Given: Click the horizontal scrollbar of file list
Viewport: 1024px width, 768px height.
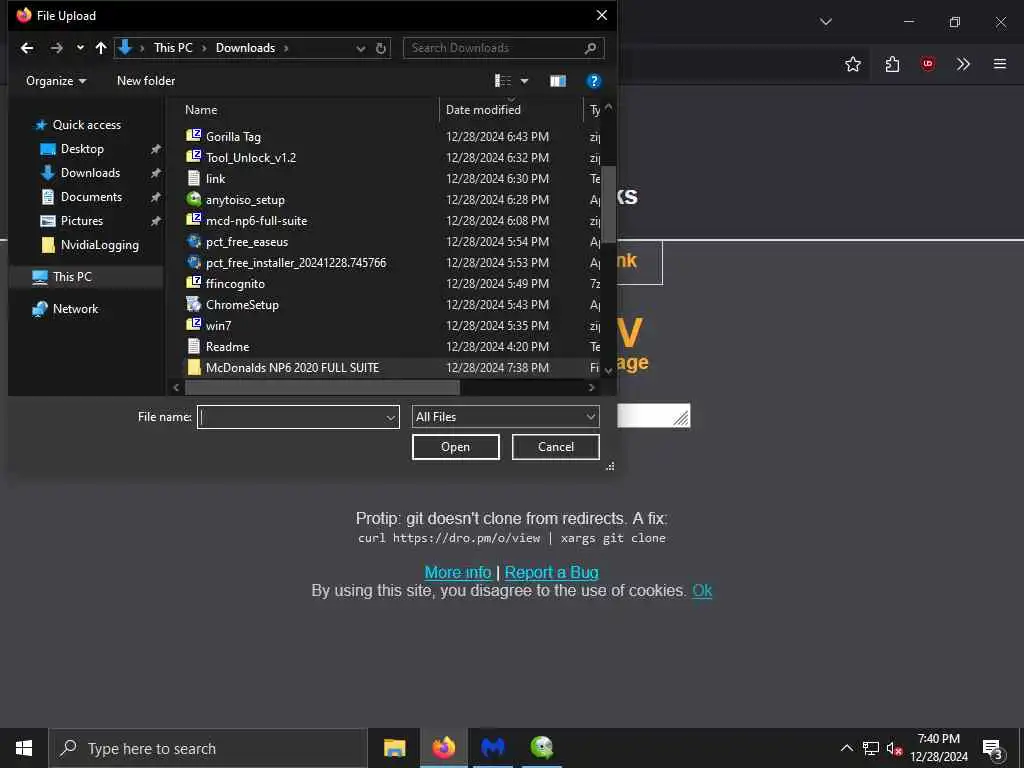Looking at the screenshot, I should (322, 388).
